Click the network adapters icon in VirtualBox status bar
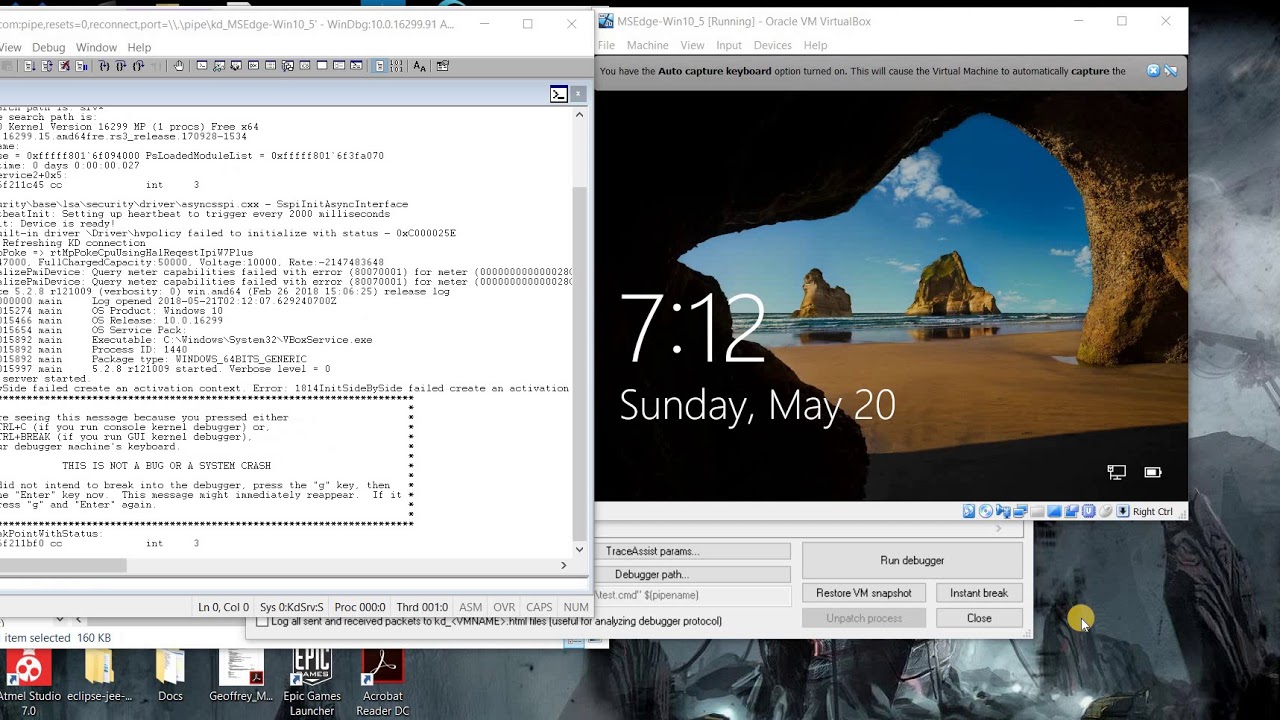The width and height of the screenshot is (1280, 720). pyautogui.click(x=1020, y=511)
